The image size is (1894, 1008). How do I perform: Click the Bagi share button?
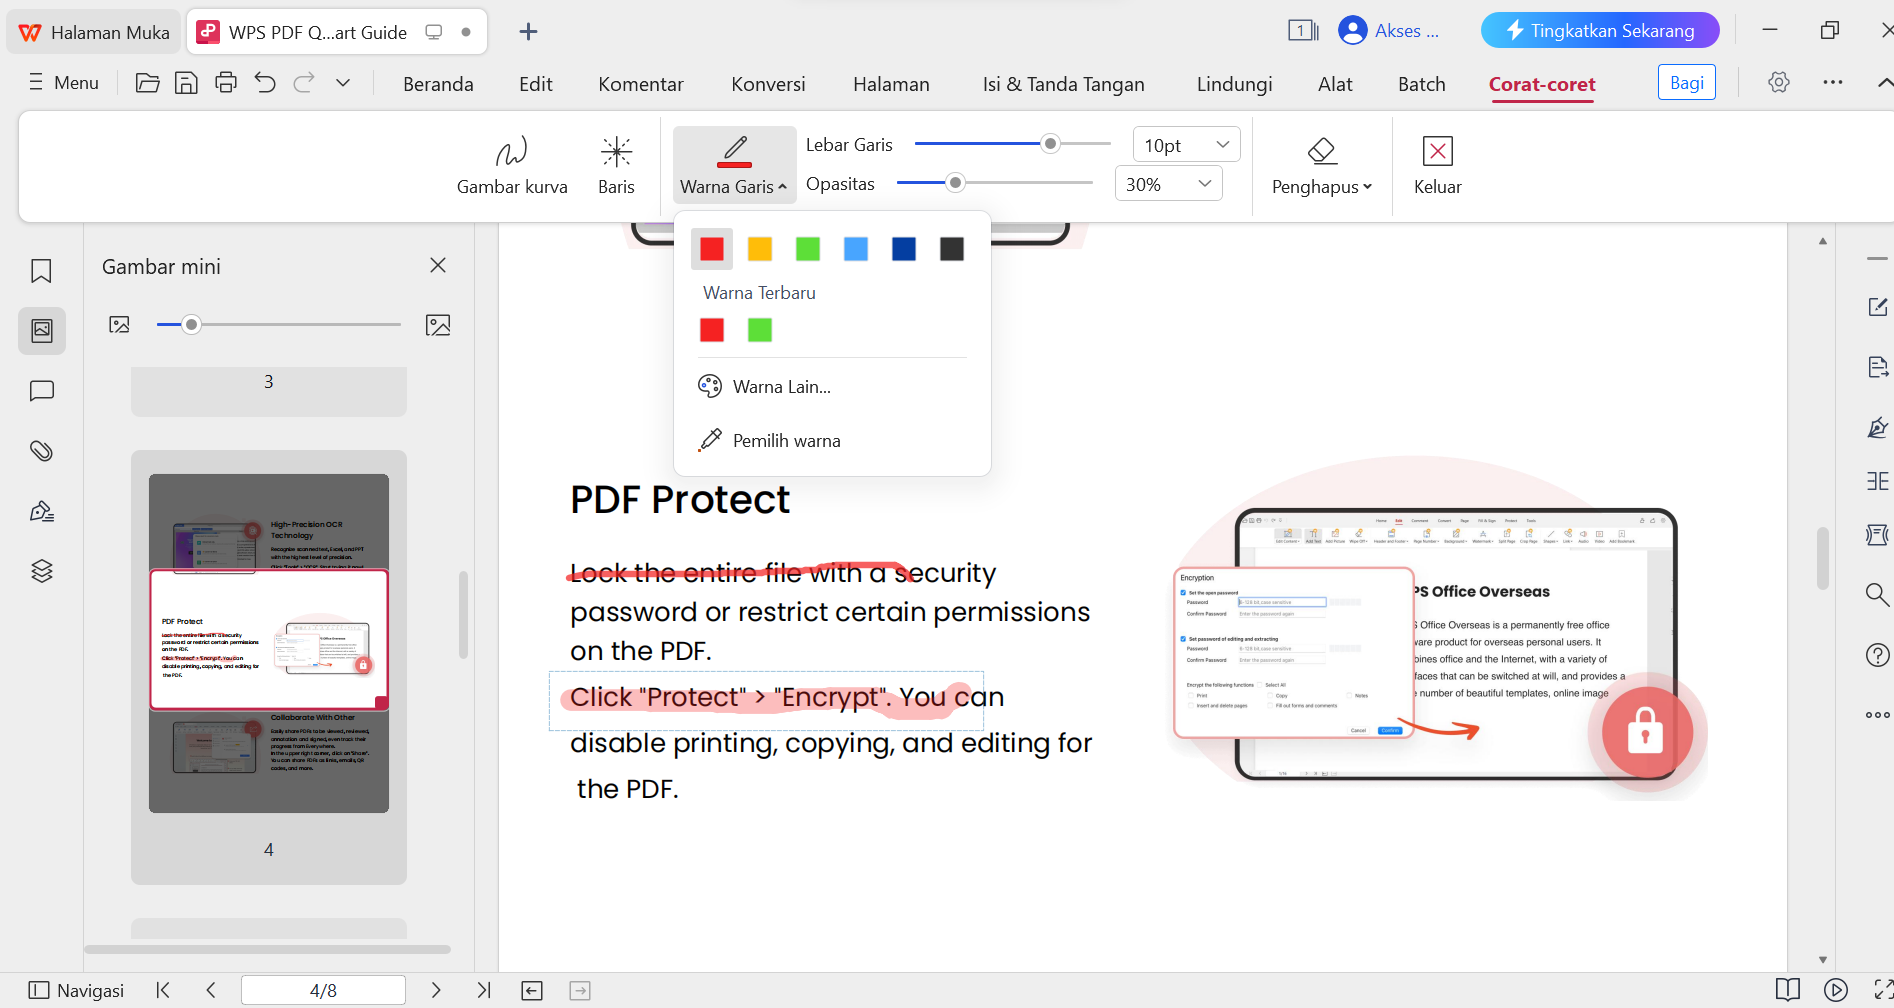coord(1686,82)
